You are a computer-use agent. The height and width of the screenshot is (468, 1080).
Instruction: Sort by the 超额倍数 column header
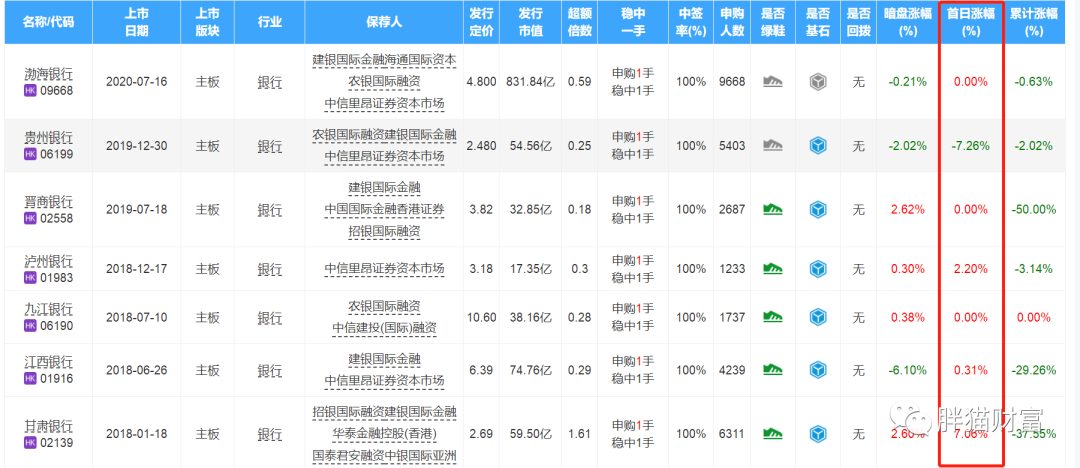point(579,22)
